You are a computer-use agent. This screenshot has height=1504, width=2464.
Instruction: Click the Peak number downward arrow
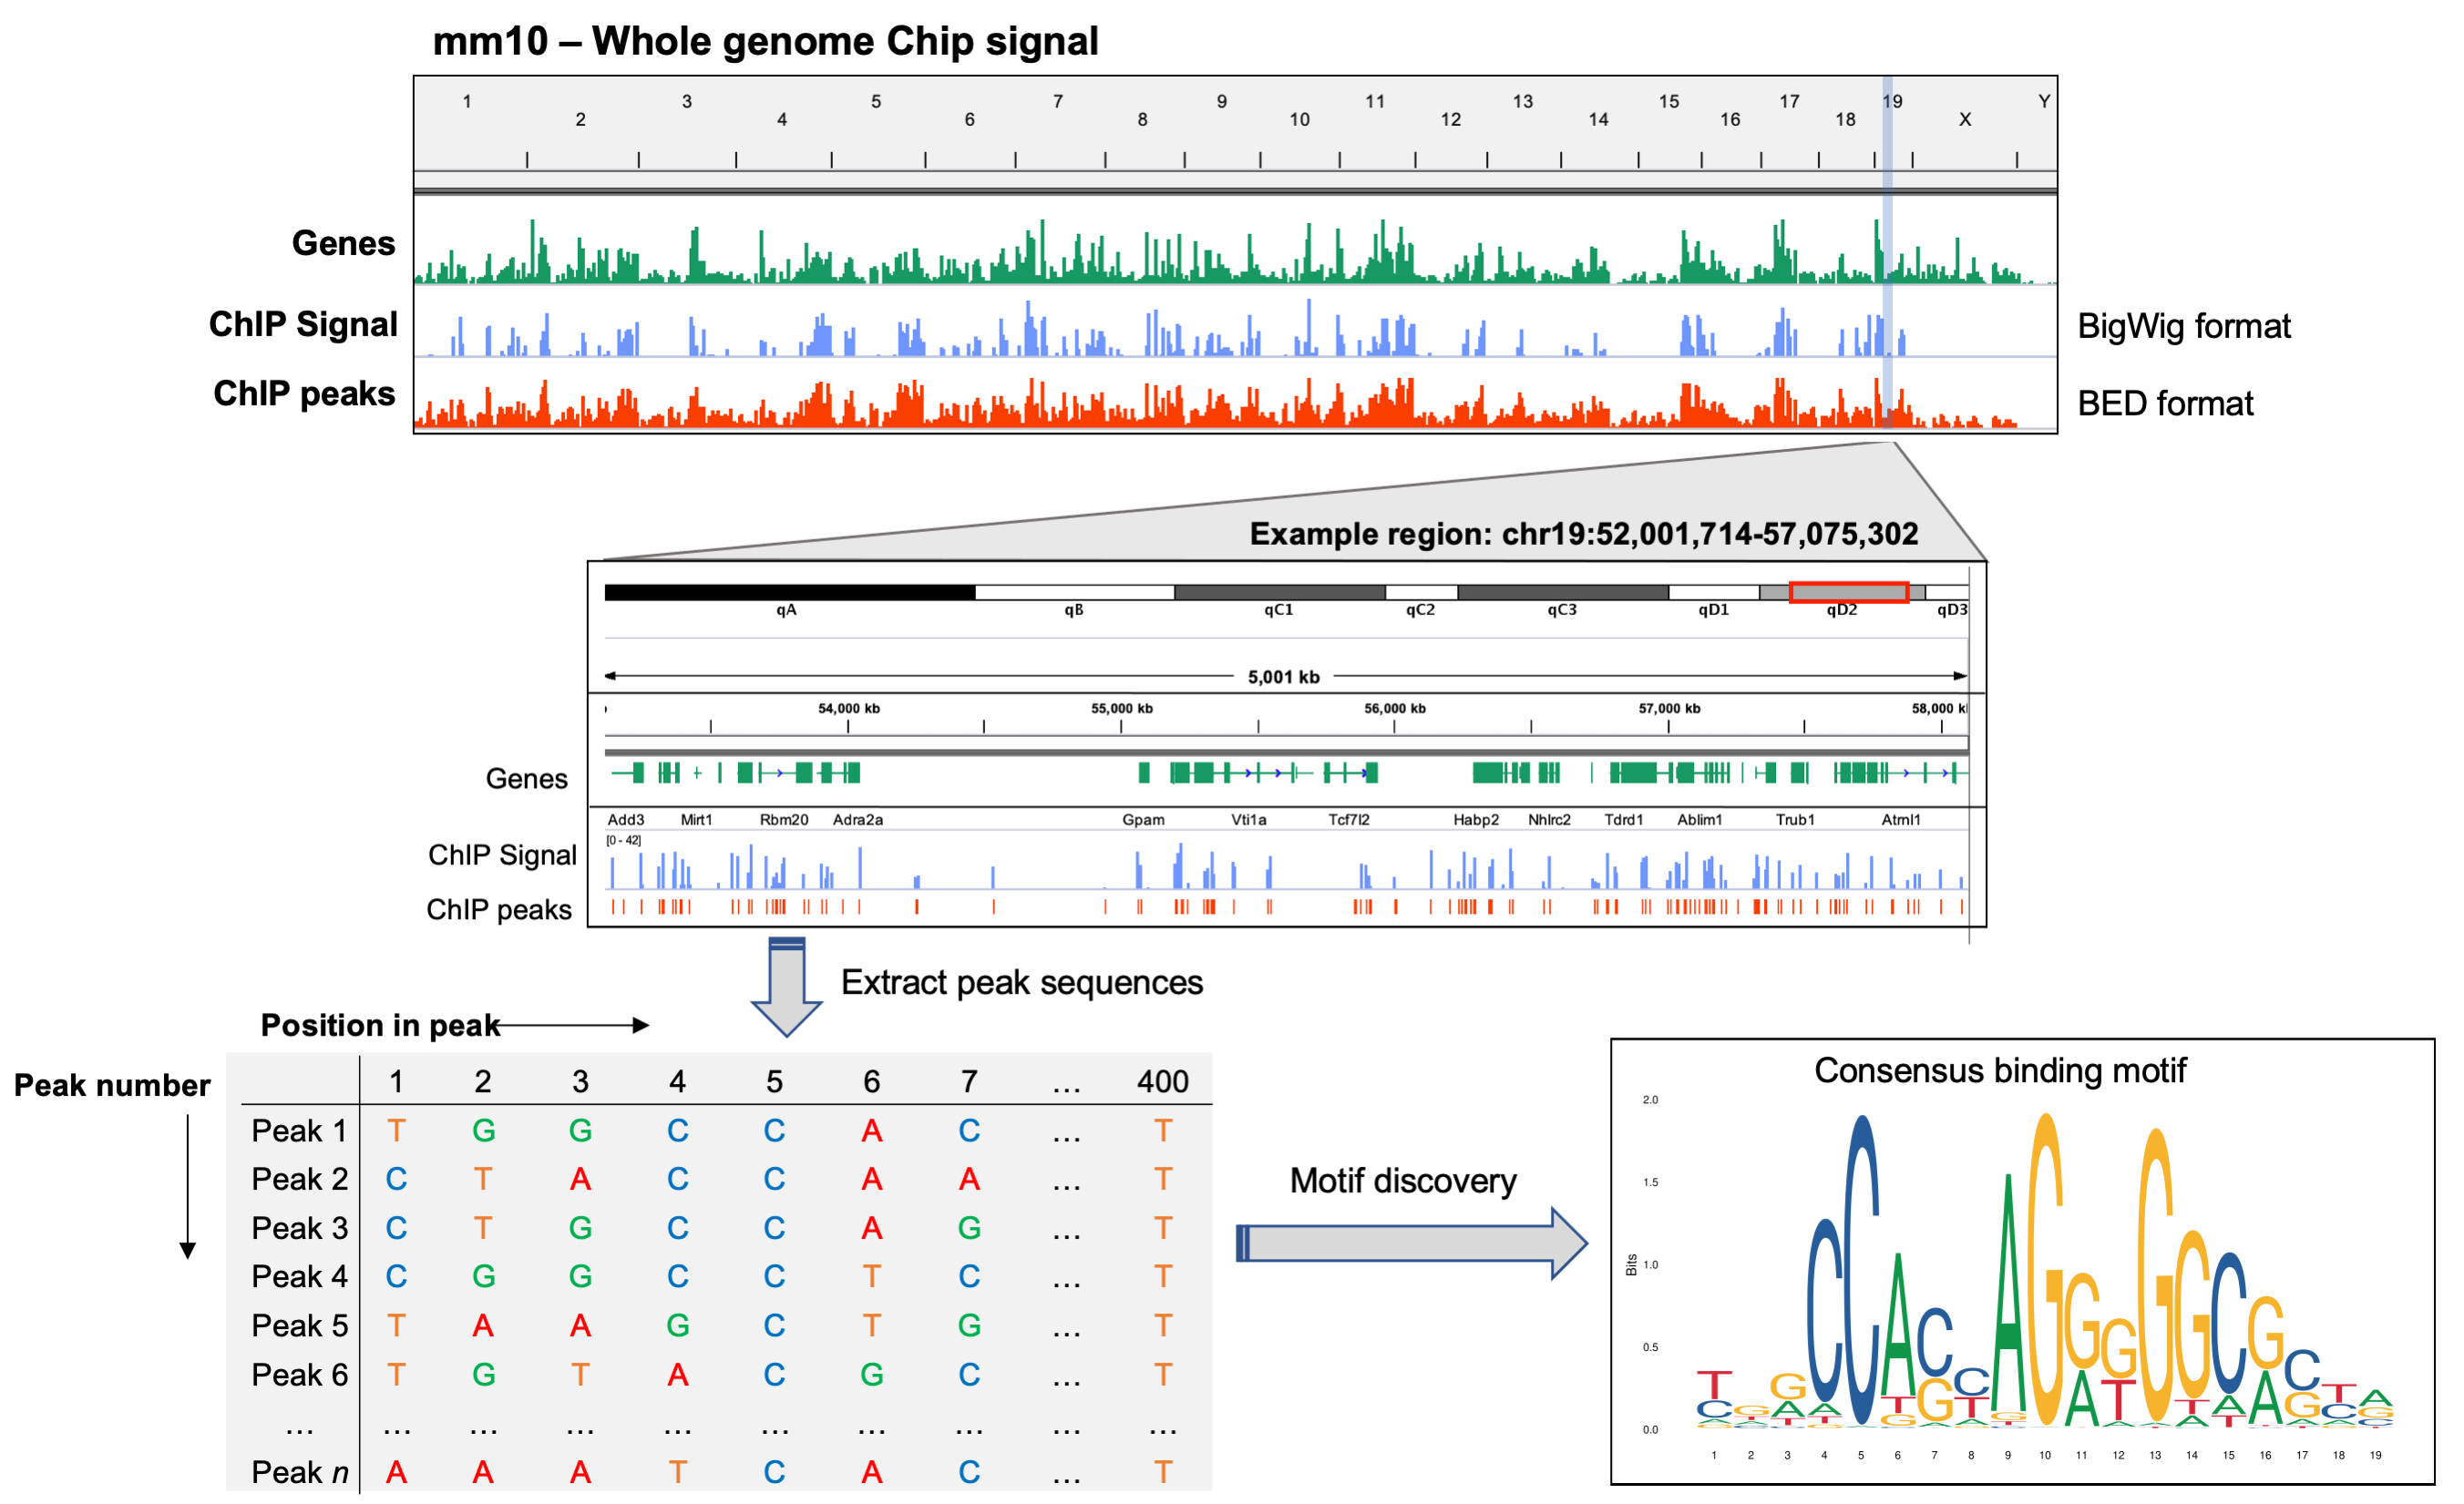(187, 1187)
